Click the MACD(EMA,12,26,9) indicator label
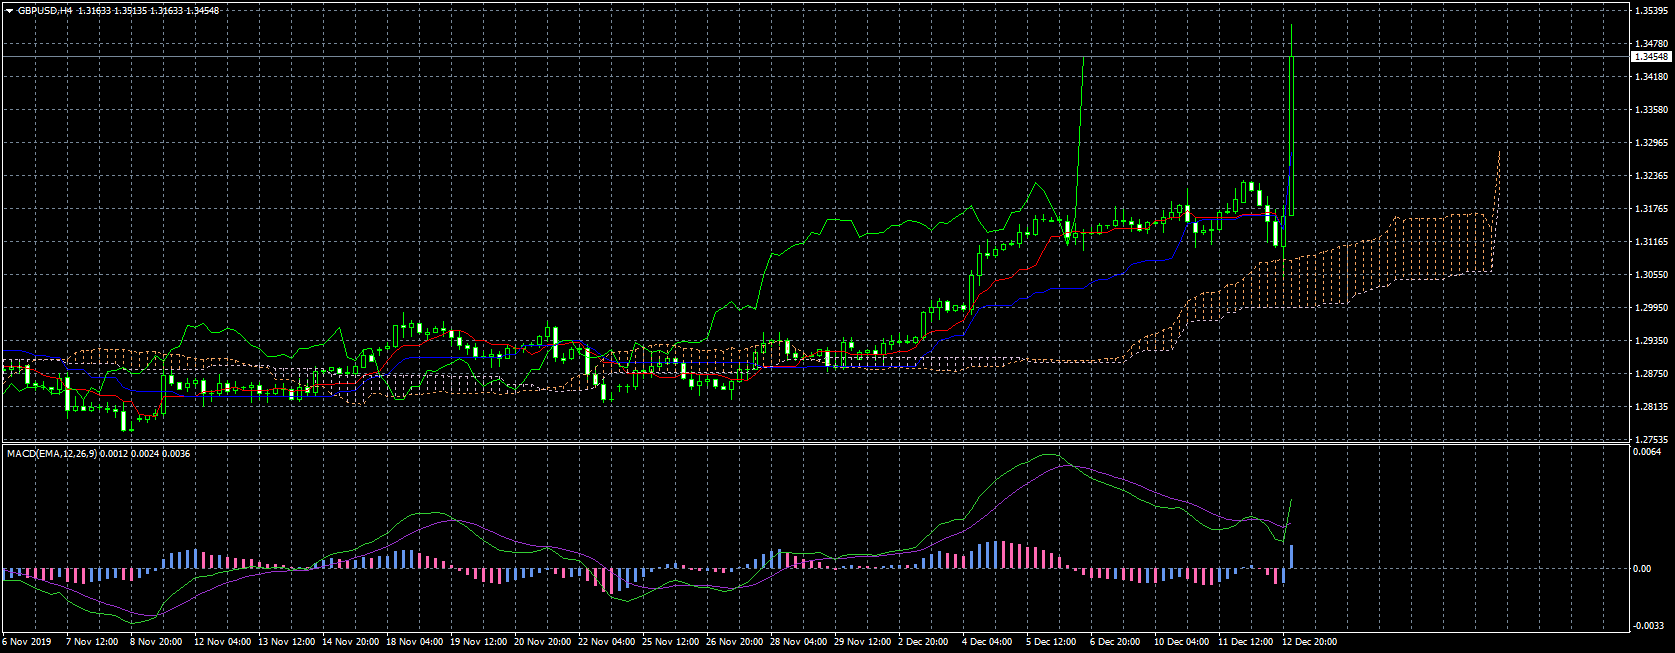Viewport: 1675px width, 653px height. click(52, 454)
